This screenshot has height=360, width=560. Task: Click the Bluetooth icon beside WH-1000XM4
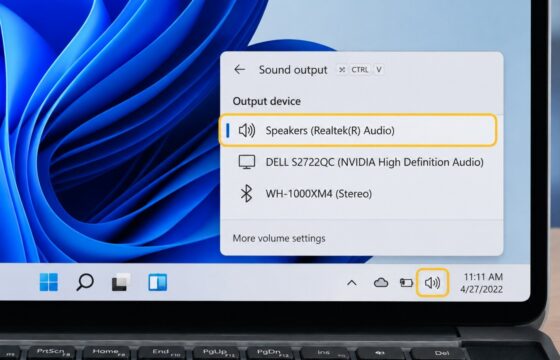[246, 194]
